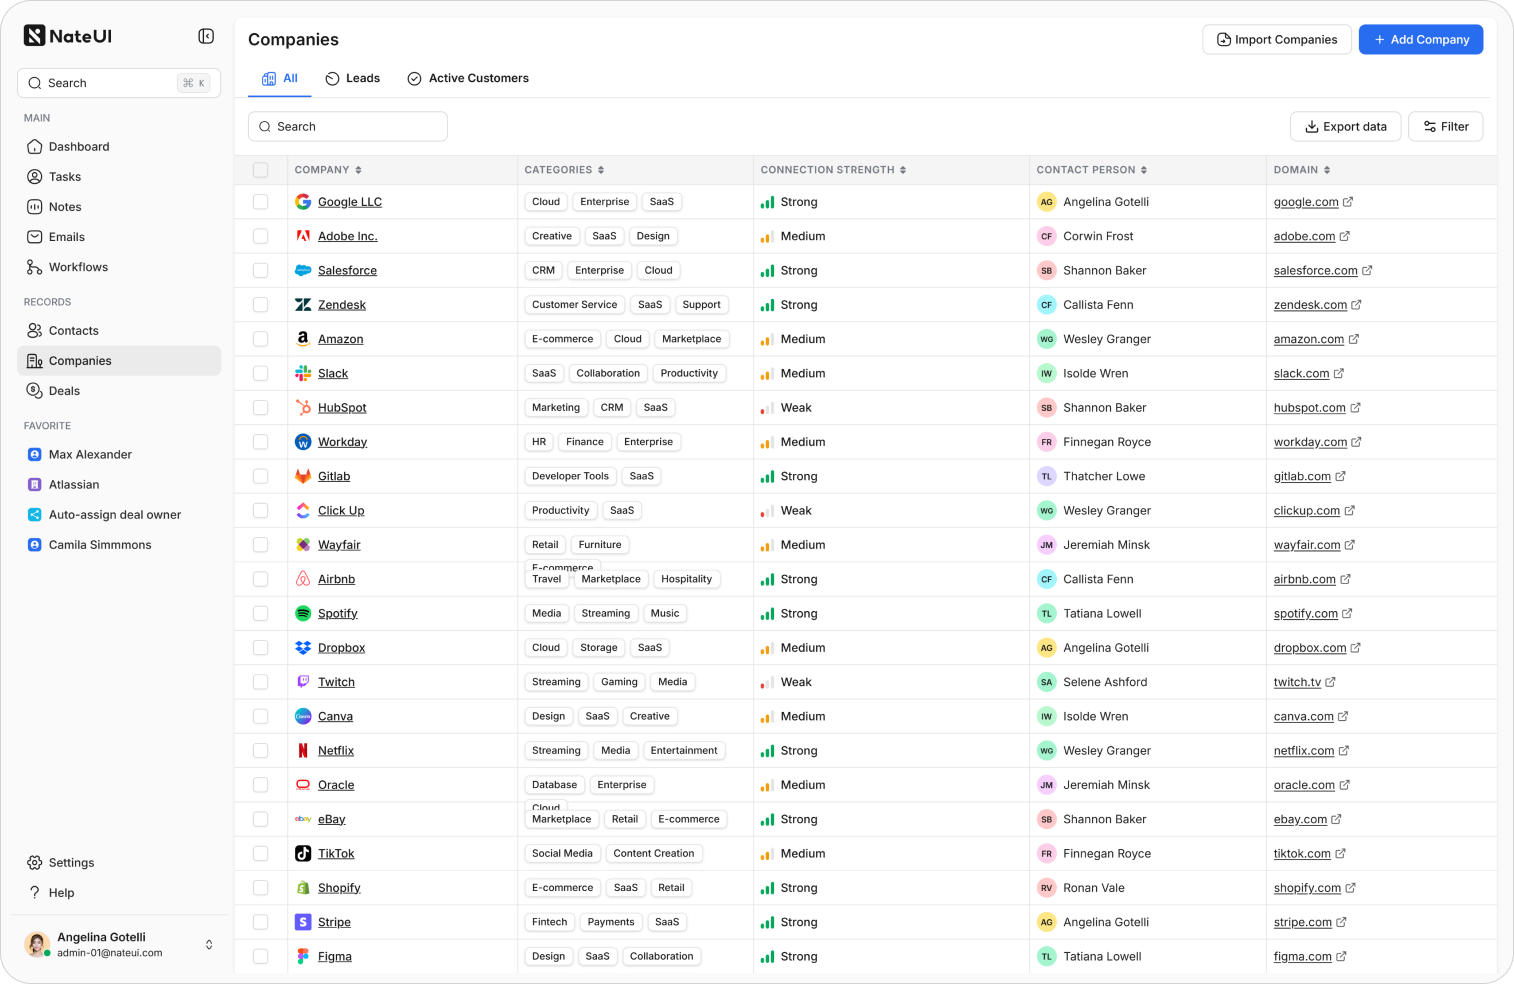This screenshot has height=984, width=1514.
Task: Switch to the Active Customers tab
Action: click(x=468, y=78)
